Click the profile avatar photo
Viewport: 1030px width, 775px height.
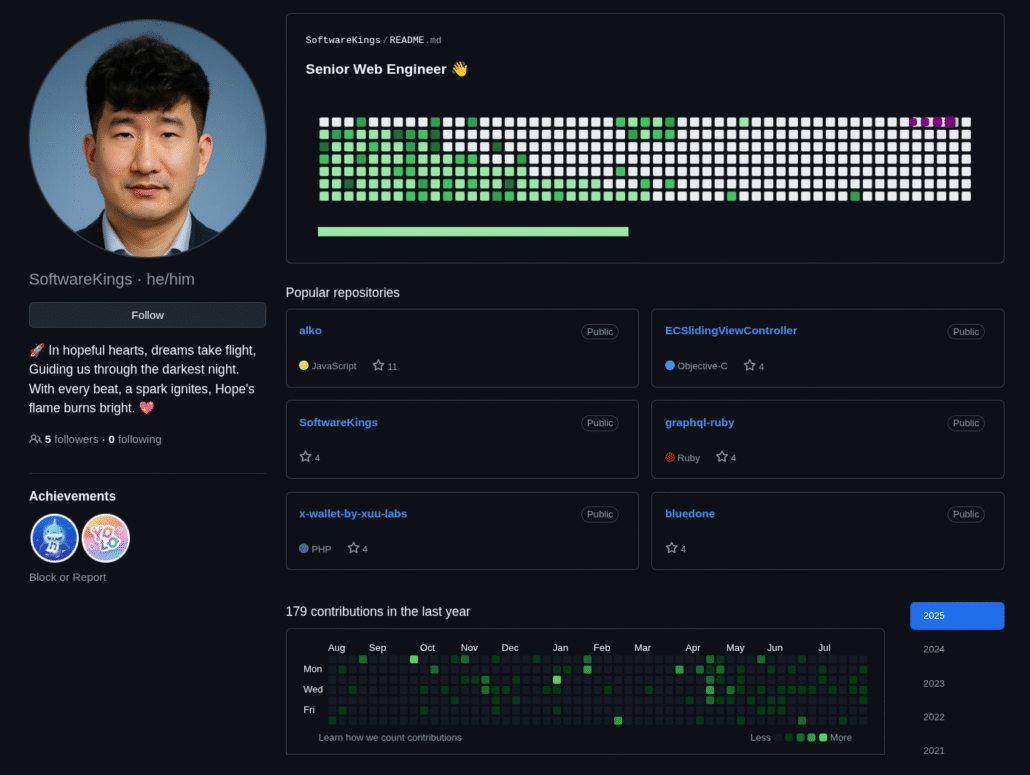[x=147, y=138]
